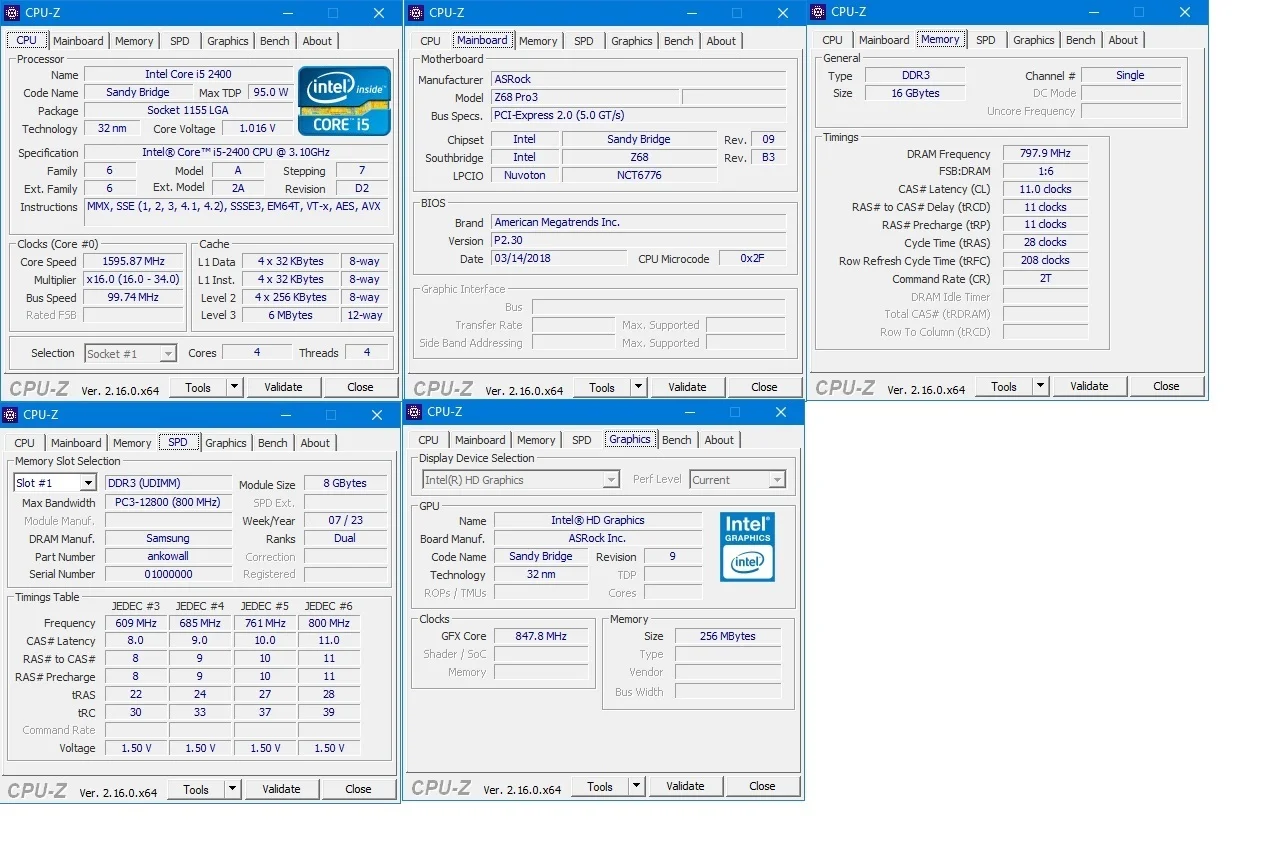The width and height of the screenshot is (1266, 844).
Task: Open About tab in Mainboard window
Action: pyautogui.click(x=721, y=41)
